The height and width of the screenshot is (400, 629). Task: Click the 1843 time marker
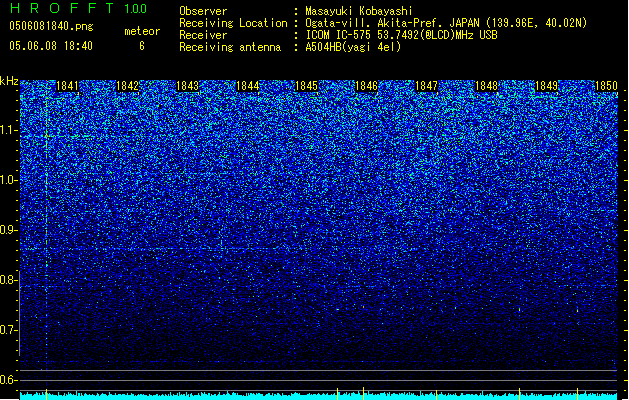tap(187, 86)
